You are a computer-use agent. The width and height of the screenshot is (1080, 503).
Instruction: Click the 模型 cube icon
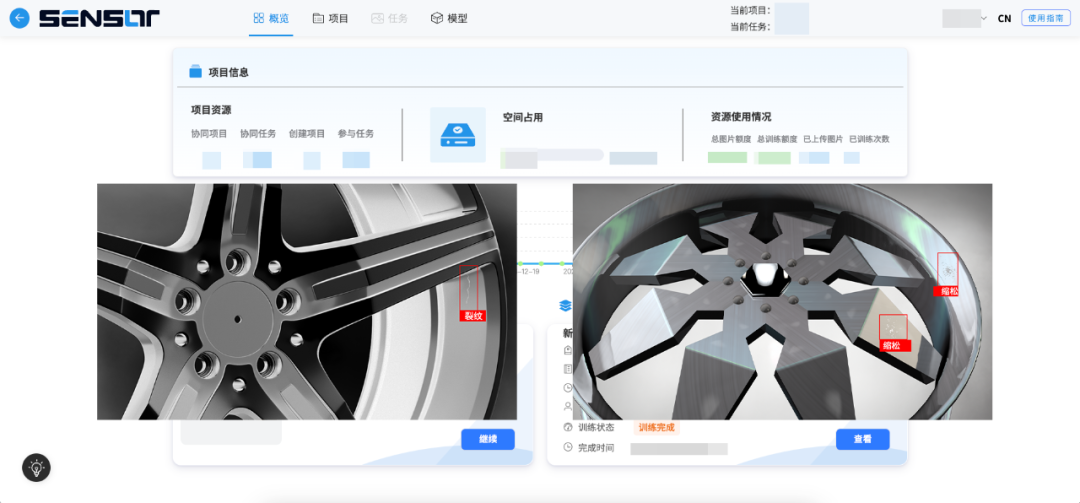tap(437, 19)
